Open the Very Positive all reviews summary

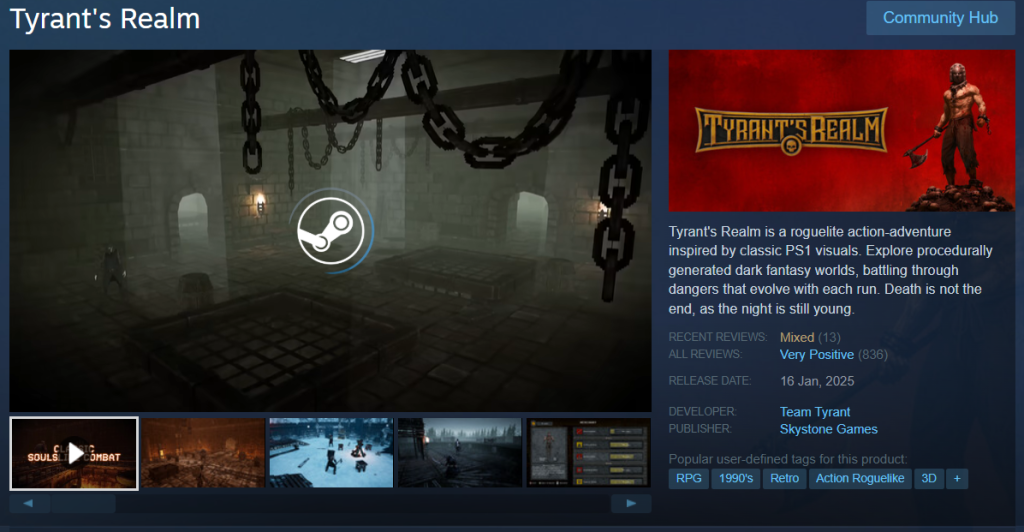[816, 354]
